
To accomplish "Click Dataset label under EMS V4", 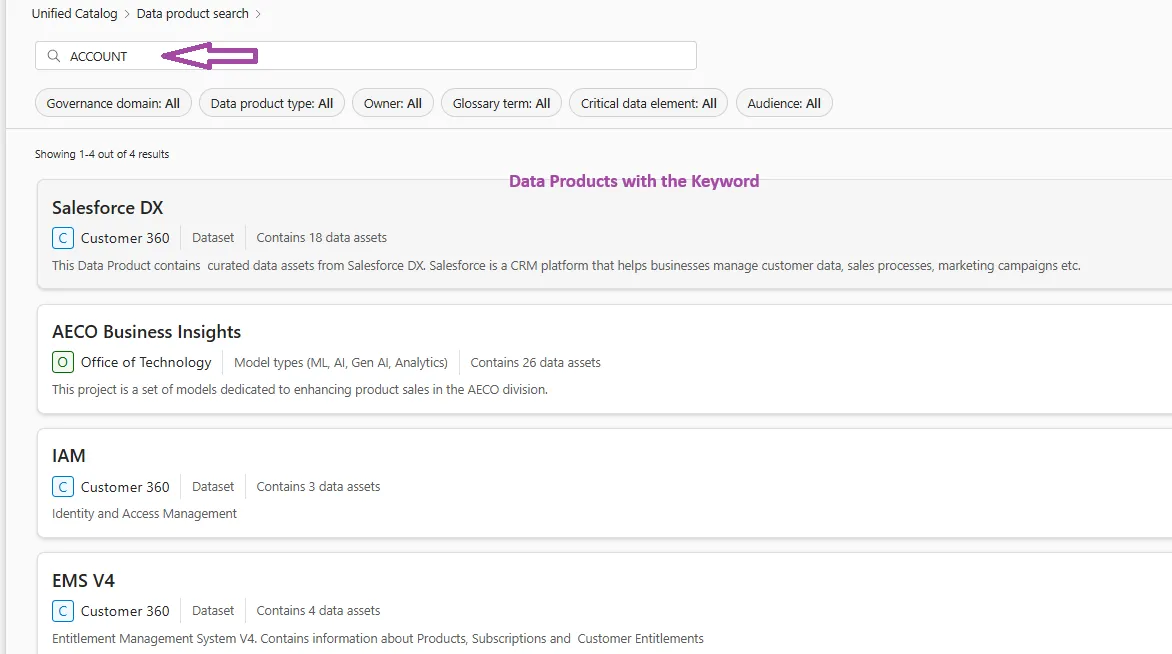I will [213, 611].
